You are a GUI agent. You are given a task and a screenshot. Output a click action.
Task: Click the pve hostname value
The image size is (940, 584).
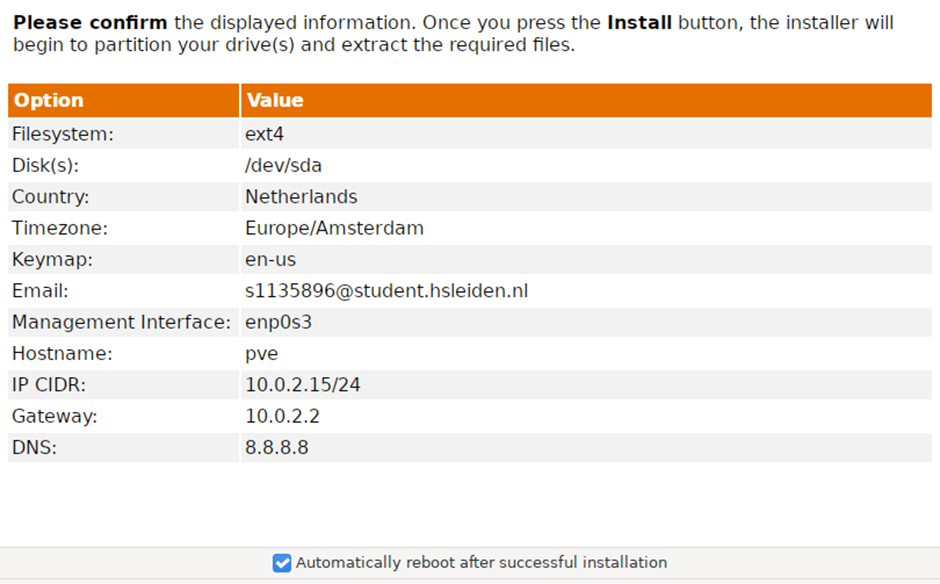coord(261,354)
